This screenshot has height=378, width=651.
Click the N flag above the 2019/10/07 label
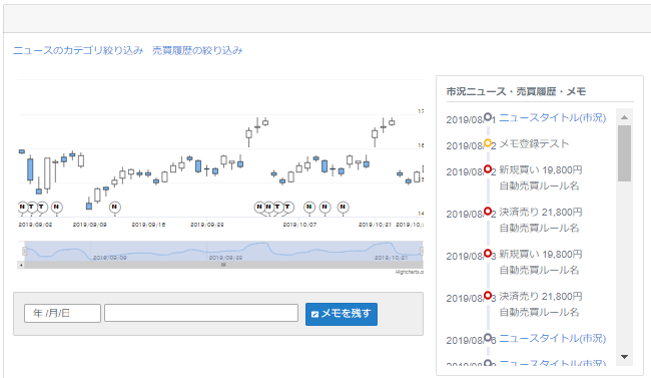click(x=309, y=207)
